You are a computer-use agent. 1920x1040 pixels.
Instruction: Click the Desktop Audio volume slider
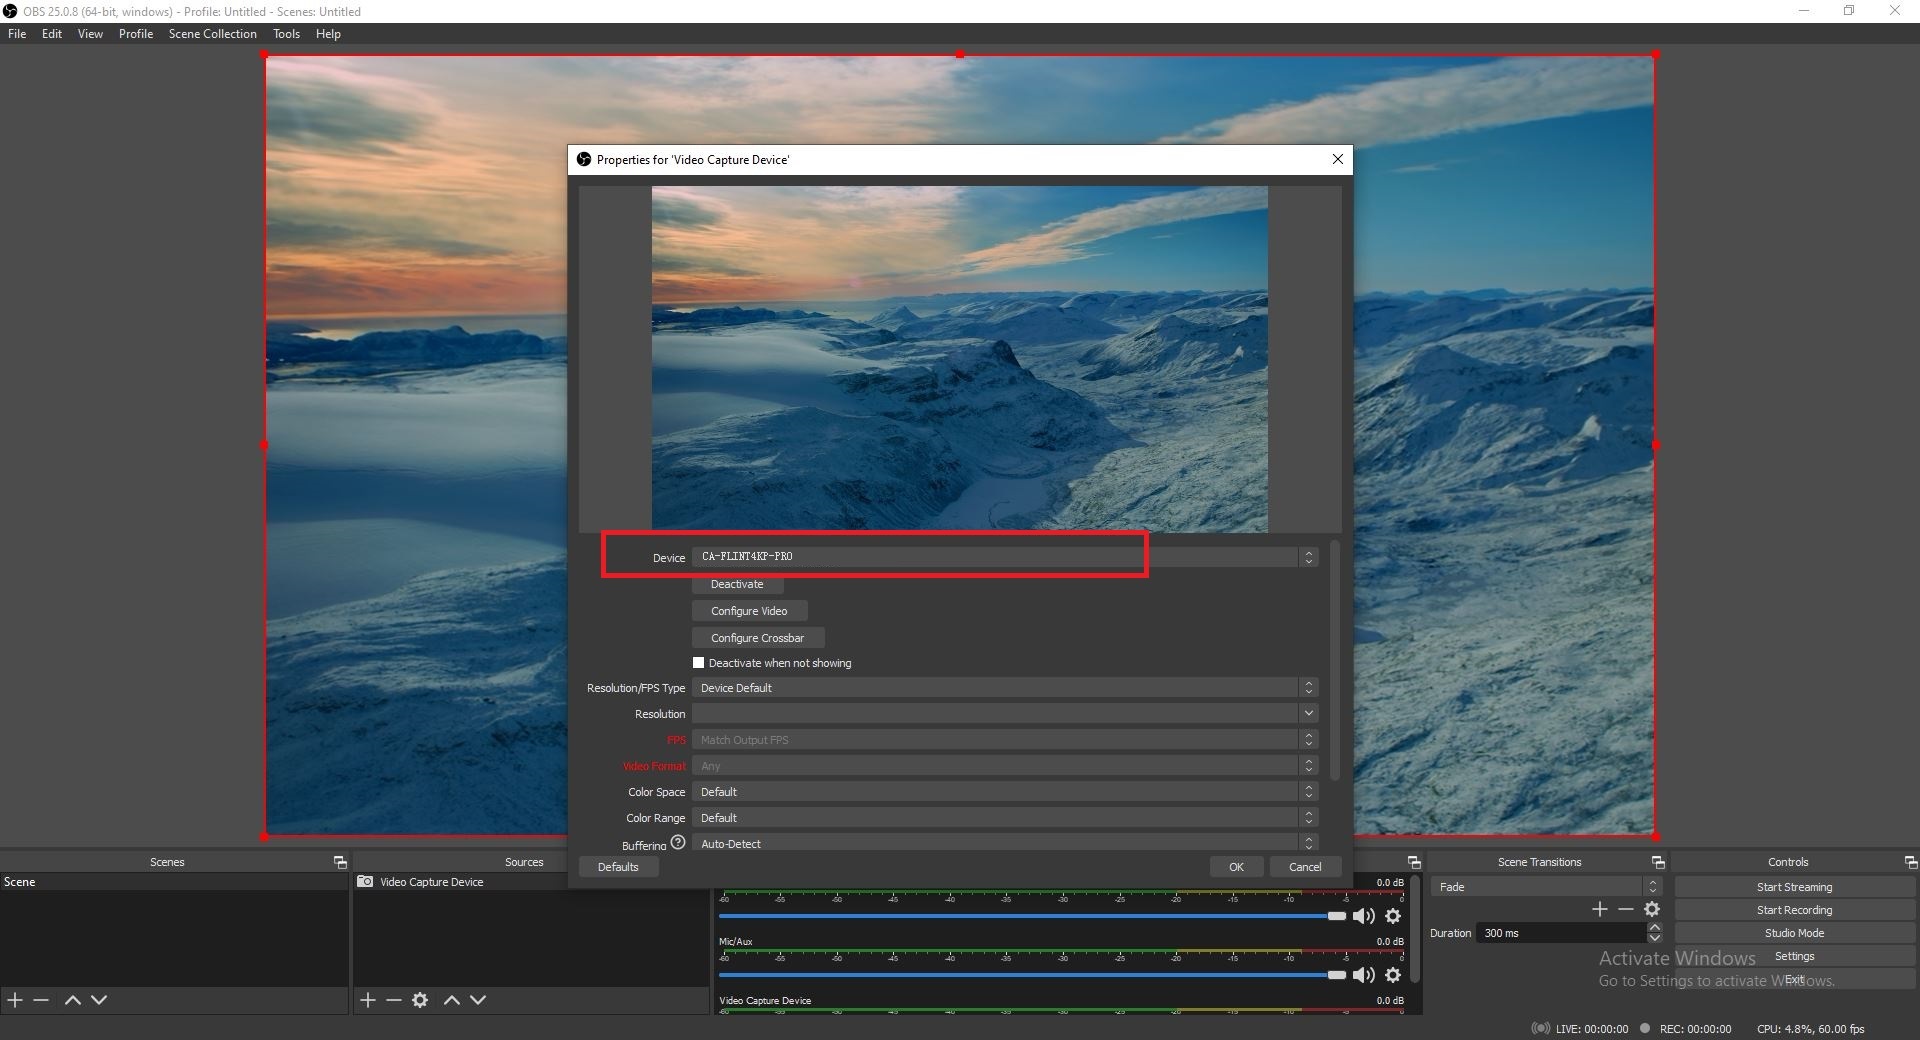point(1032,916)
